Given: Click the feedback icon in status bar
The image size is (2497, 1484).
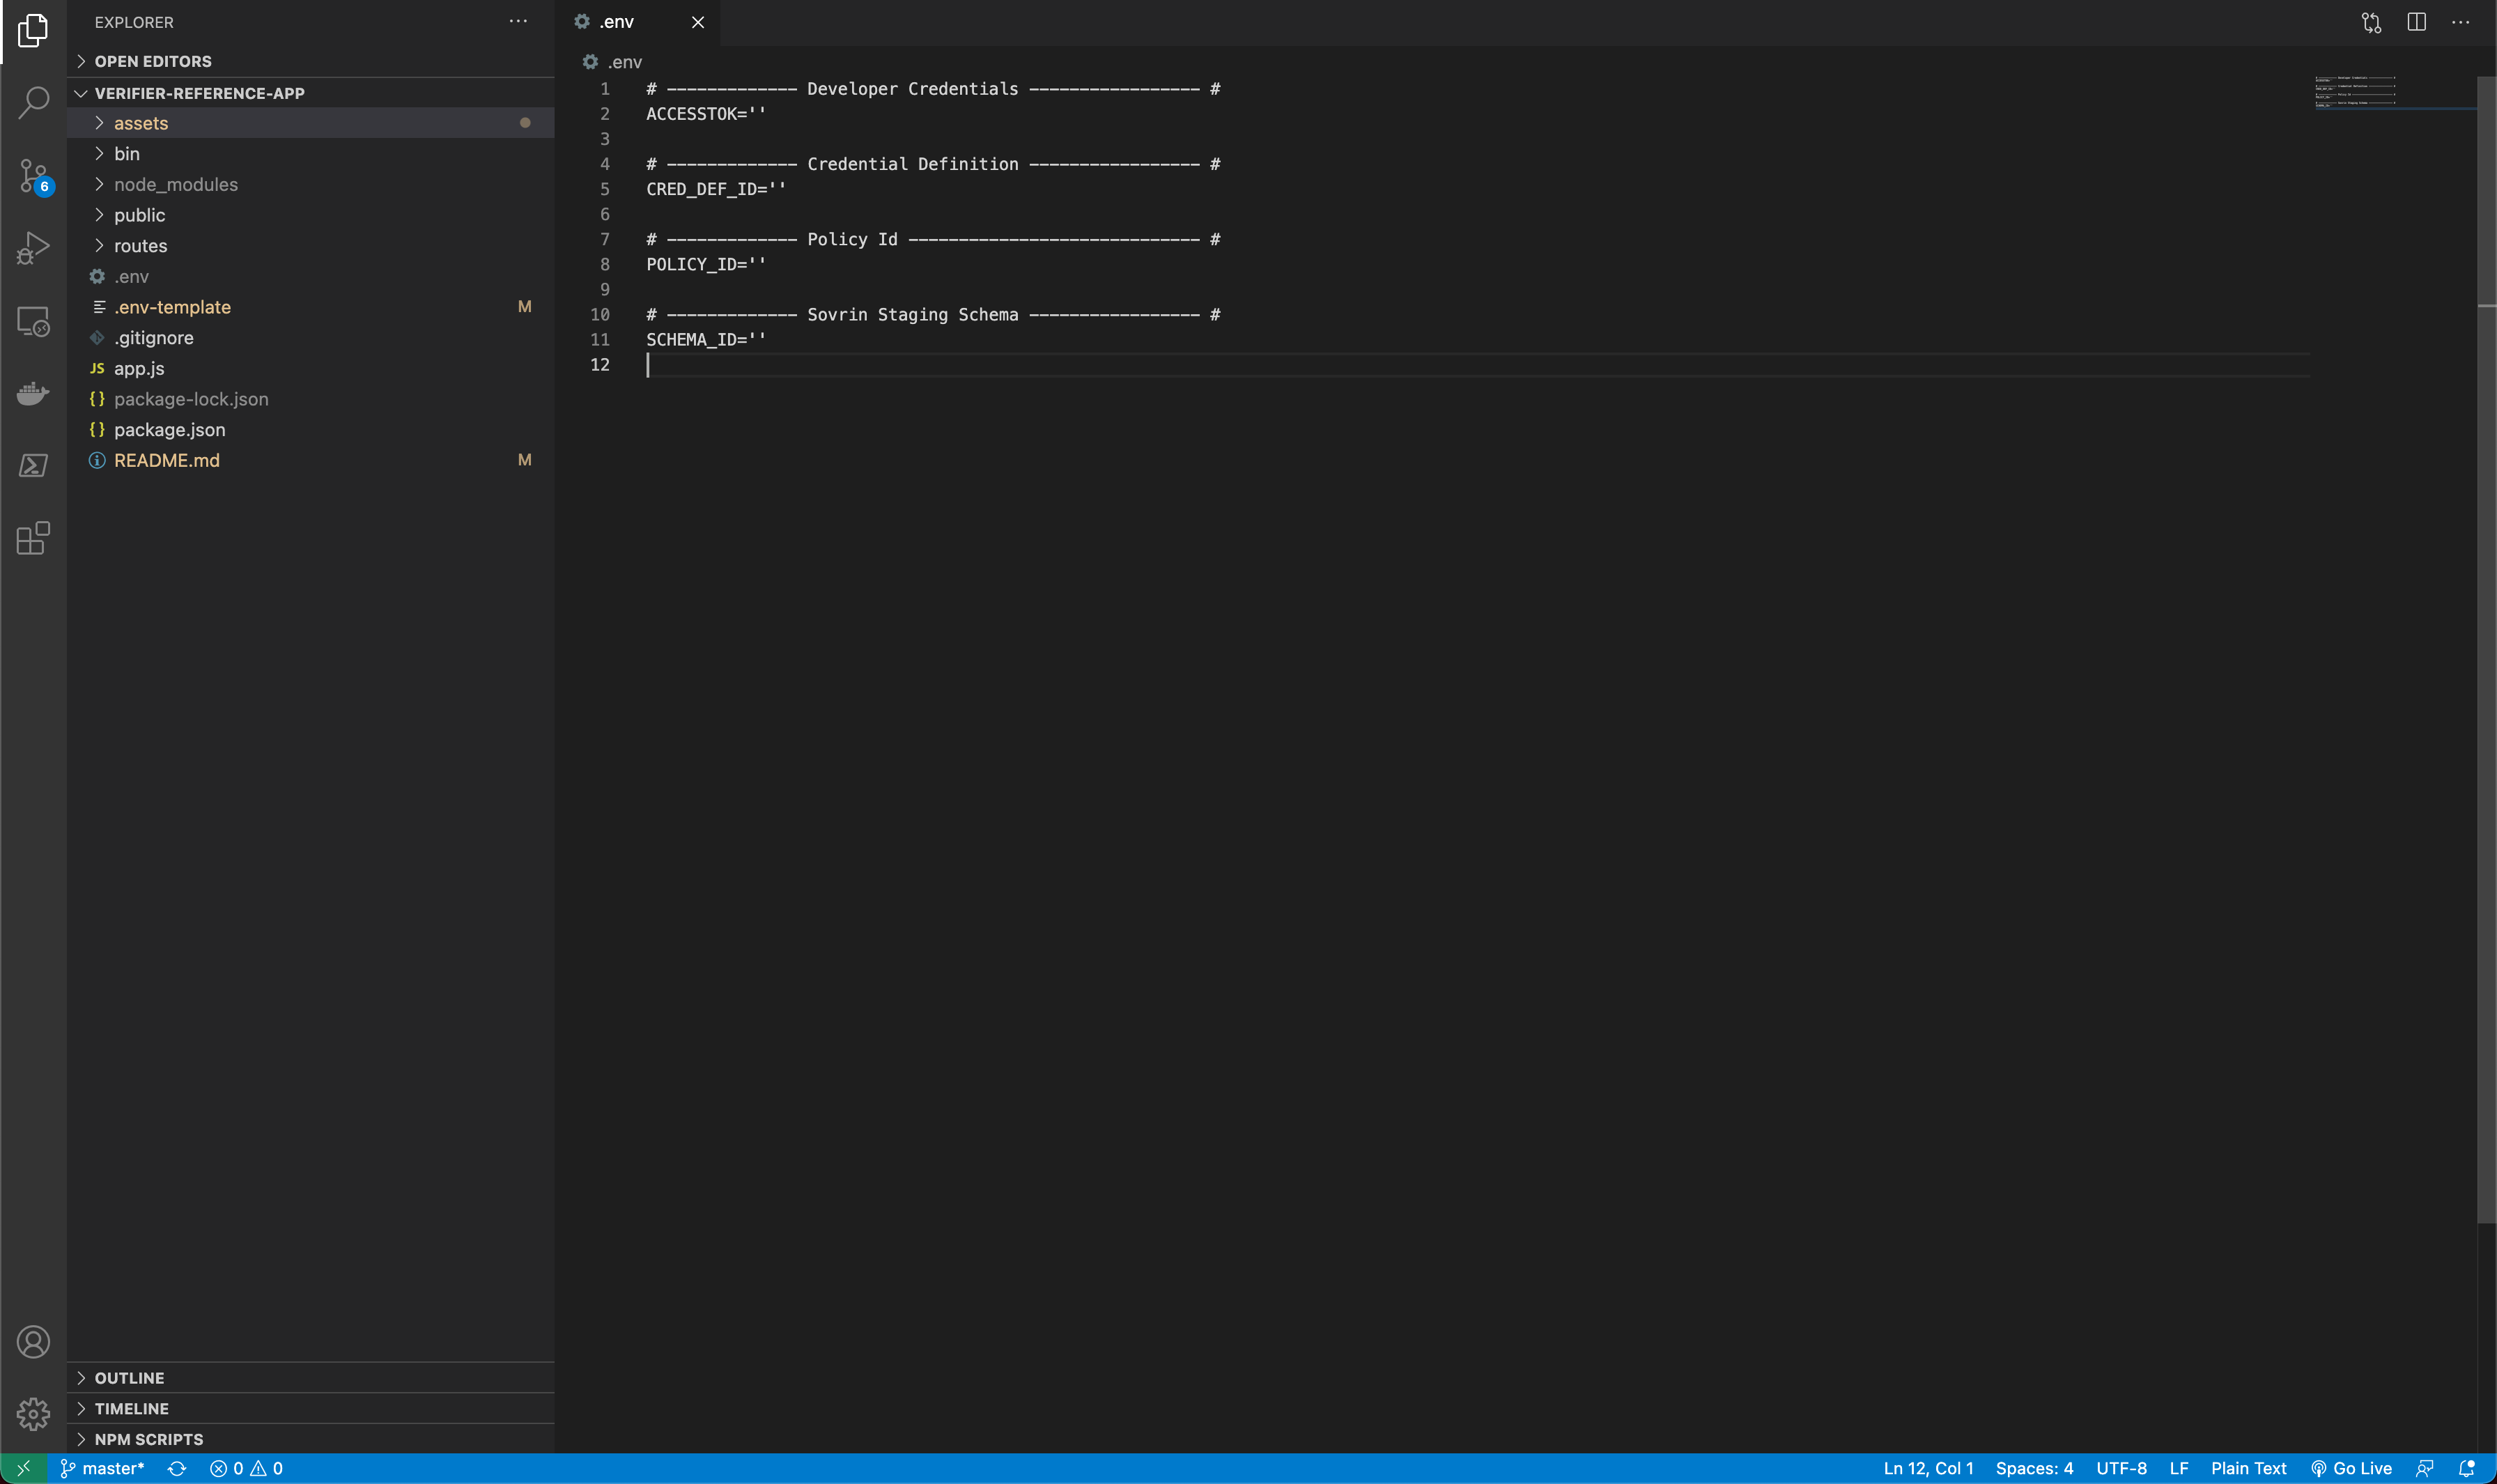Looking at the screenshot, I should 2424,1468.
